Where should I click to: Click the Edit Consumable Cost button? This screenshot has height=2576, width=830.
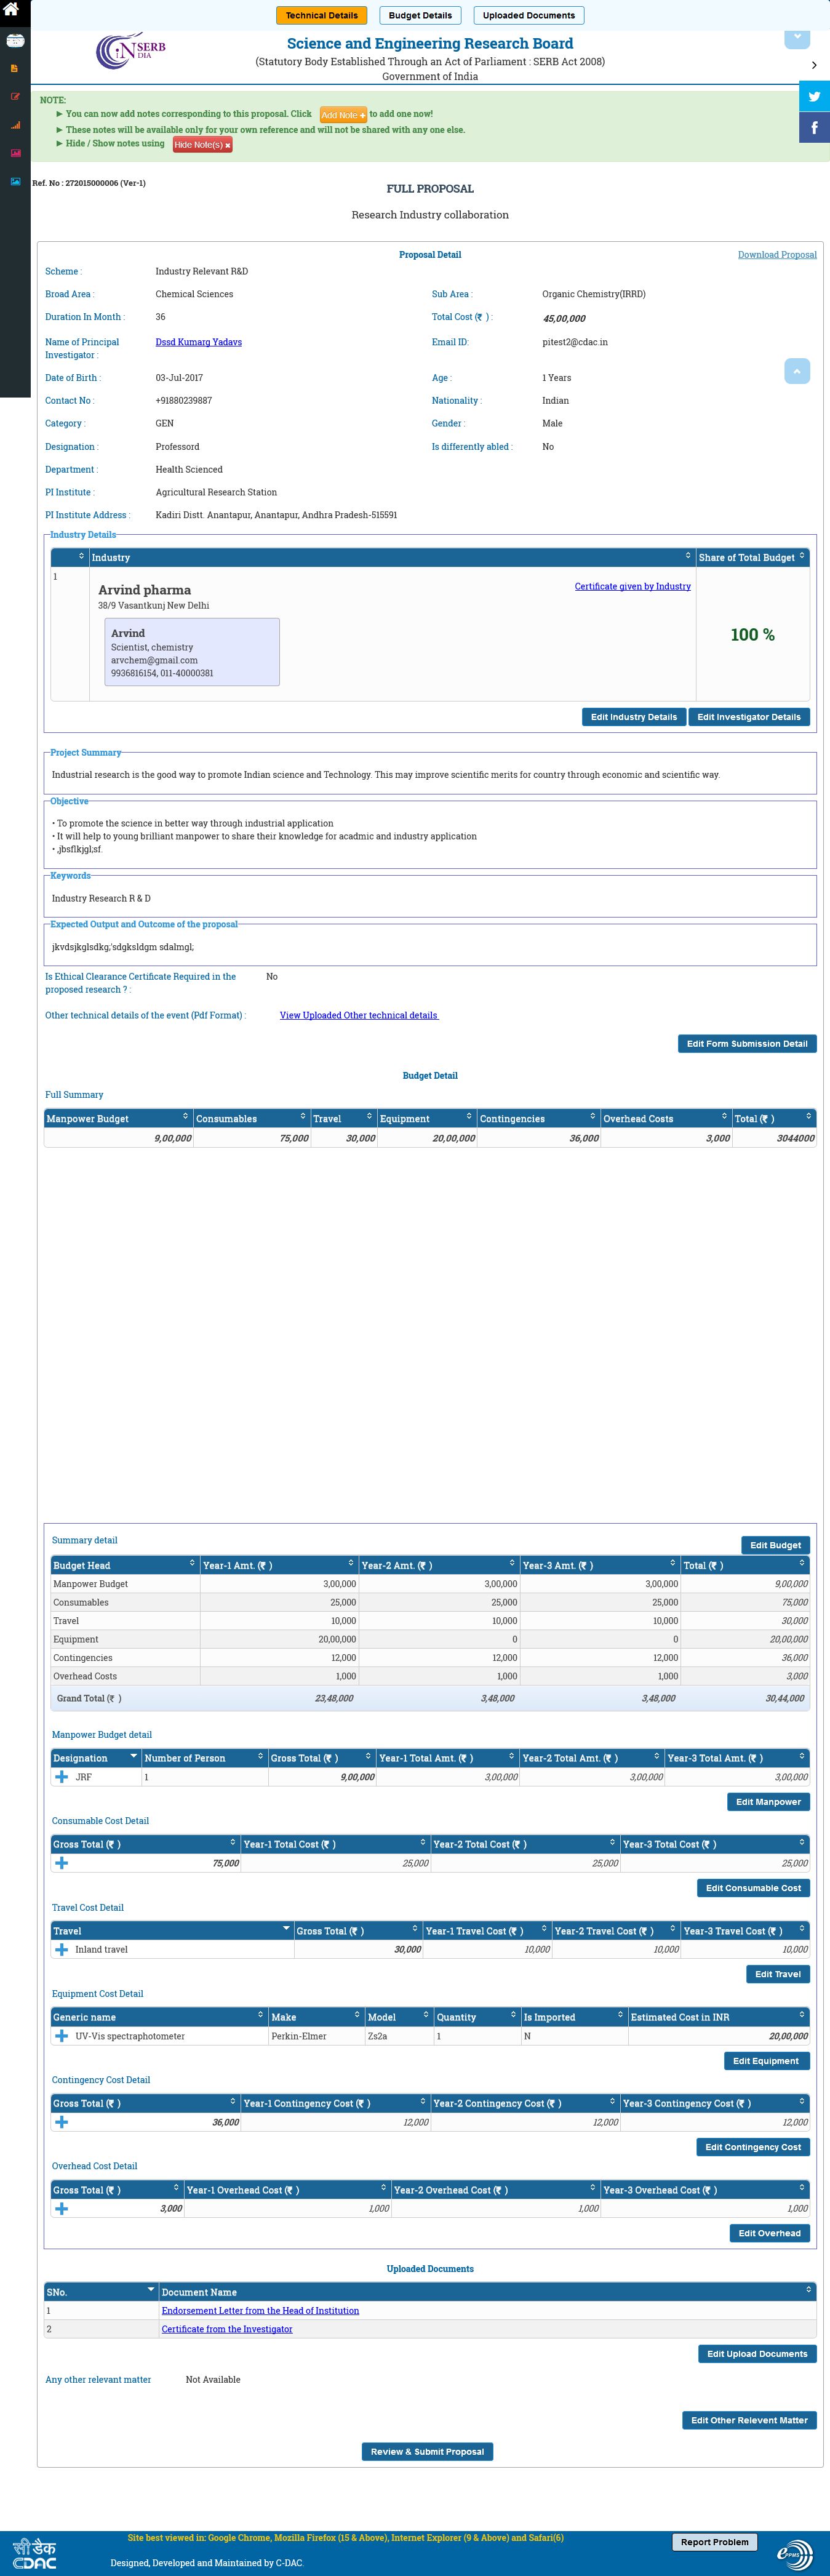click(753, 1888)
